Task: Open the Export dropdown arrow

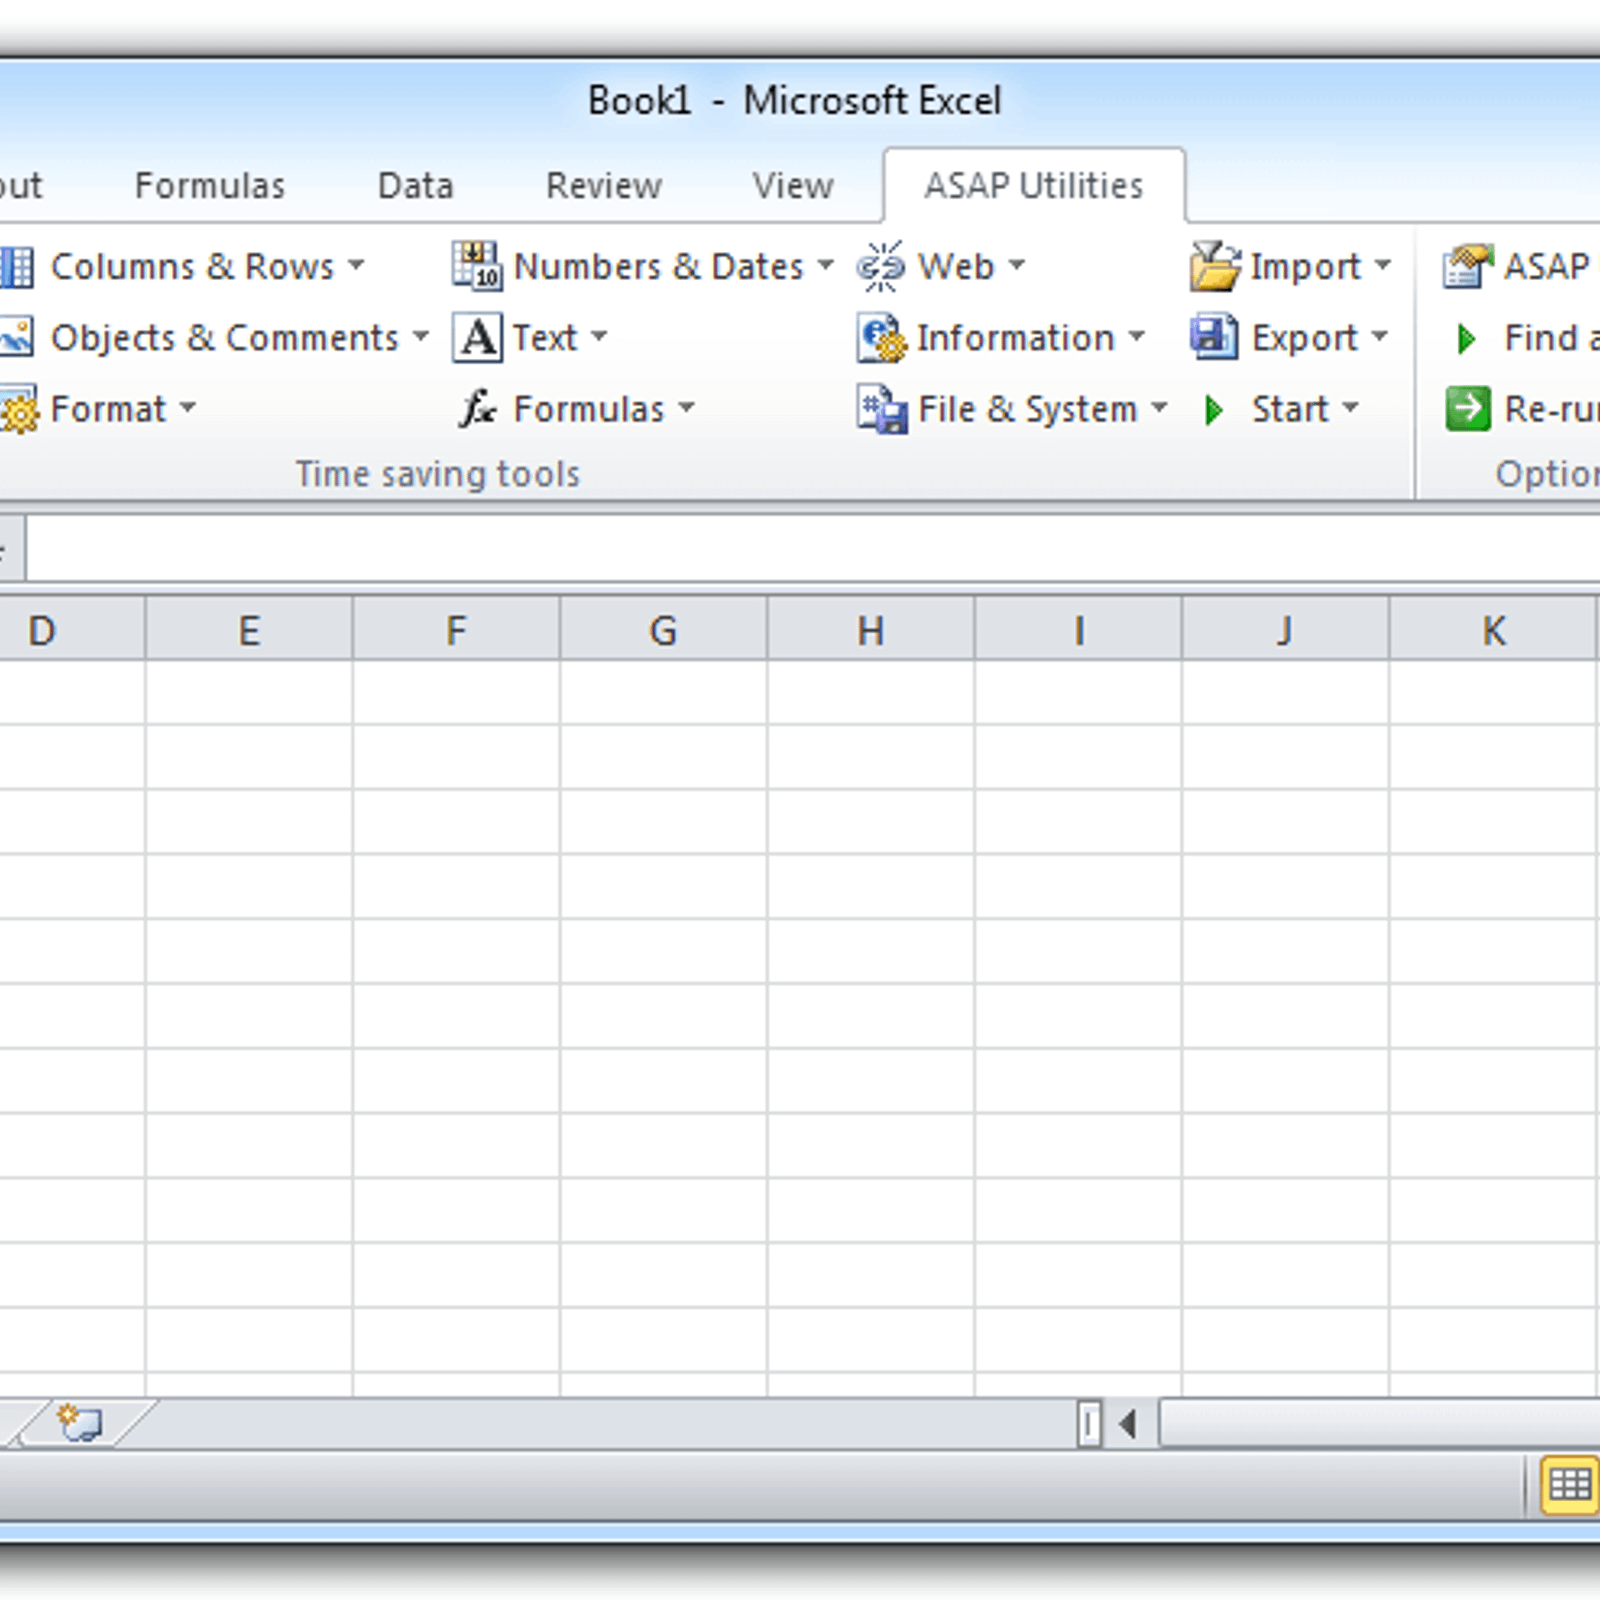Action: point(1380,337)
